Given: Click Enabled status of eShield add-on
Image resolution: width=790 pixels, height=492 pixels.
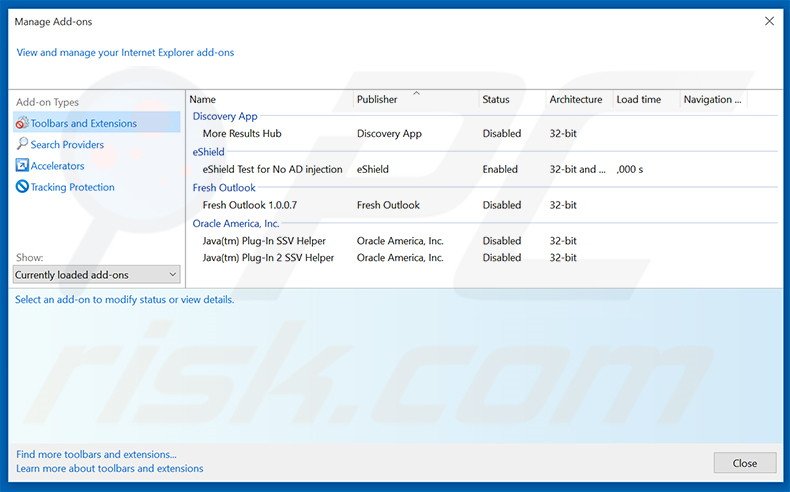Looking at the screenshot, I should pos(500,169).
